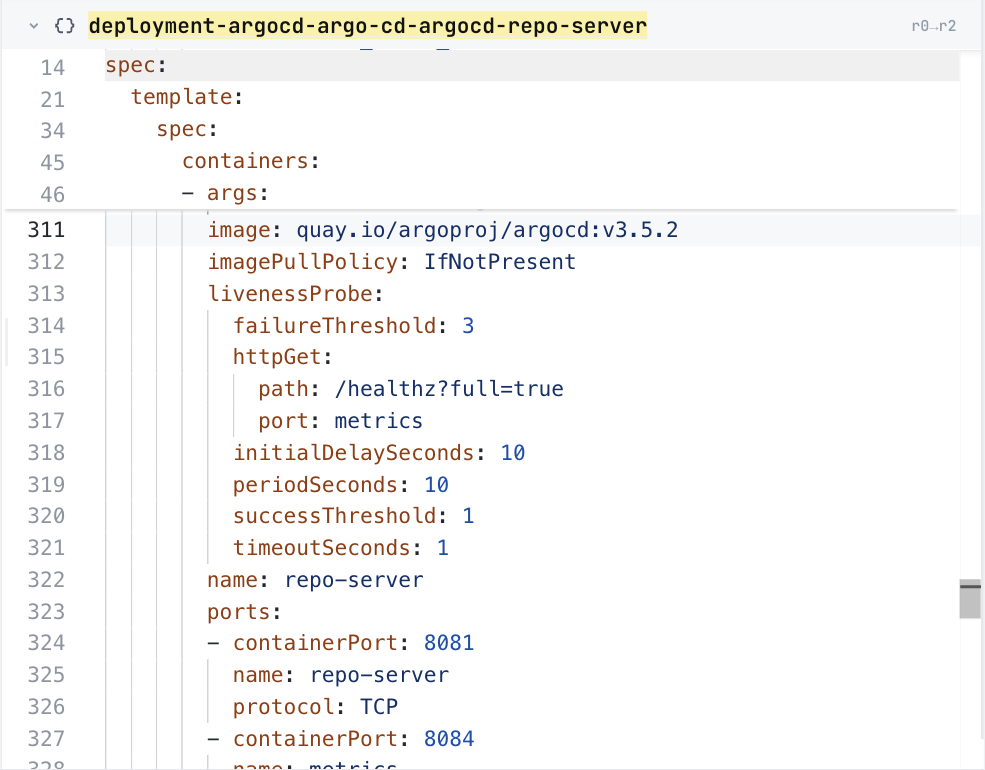Screen dimensions: 985x770
Task: Jump to sticky 'spec:' line 34
Action: [187, 129]
